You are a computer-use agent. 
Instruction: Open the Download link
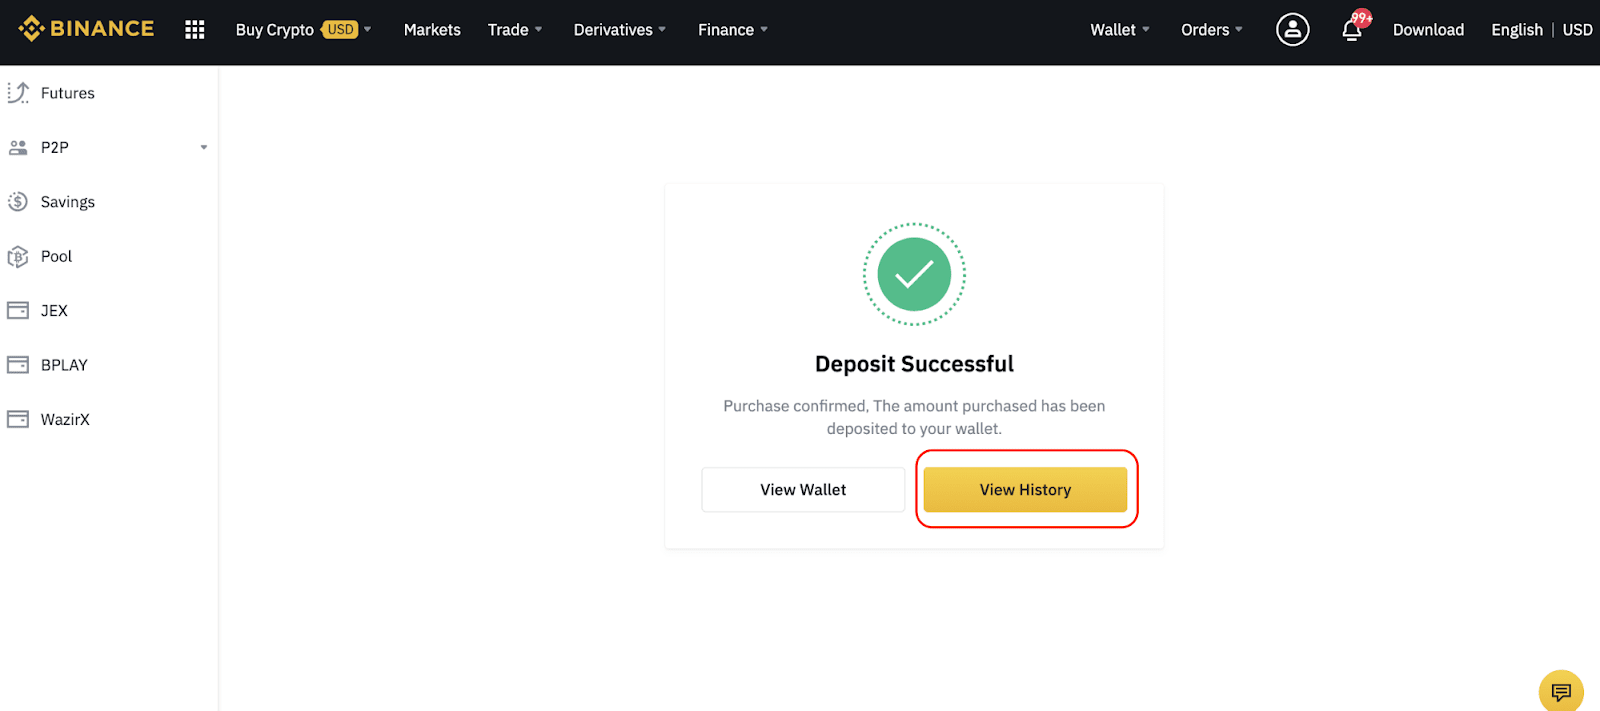pos(1428,30)
